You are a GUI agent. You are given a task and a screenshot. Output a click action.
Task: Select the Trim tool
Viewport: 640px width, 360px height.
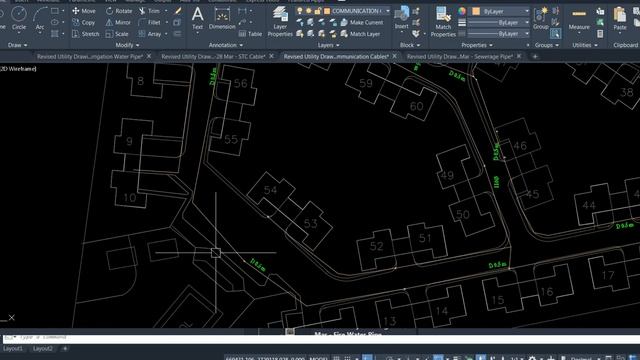coord(149,11)
